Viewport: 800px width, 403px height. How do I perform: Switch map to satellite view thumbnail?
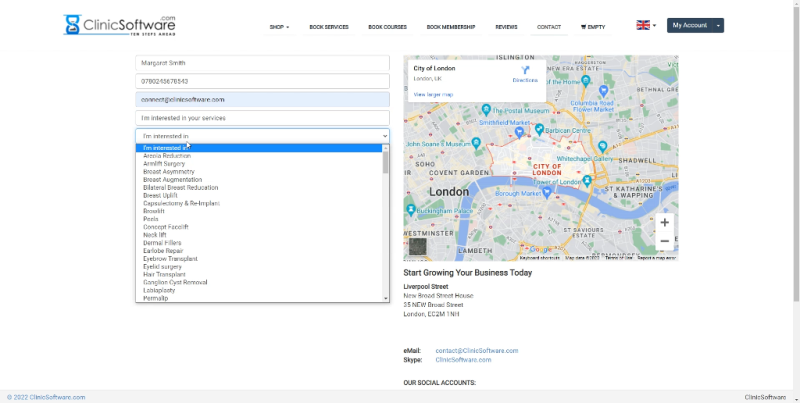pyautogui.click(x=417, y=246)
